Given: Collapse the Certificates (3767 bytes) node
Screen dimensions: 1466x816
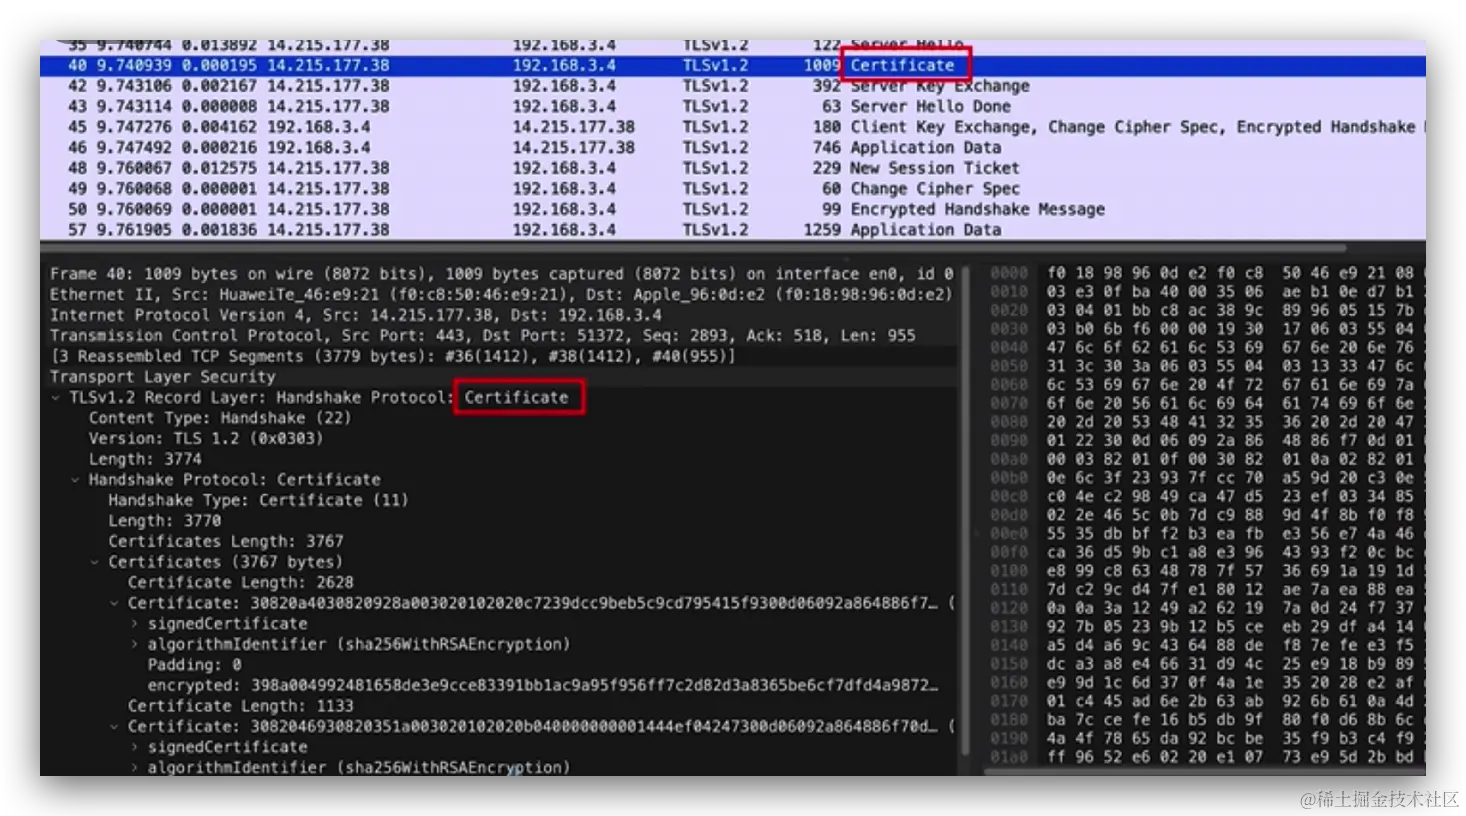Looking at the screenshot, I should [95, 562].
